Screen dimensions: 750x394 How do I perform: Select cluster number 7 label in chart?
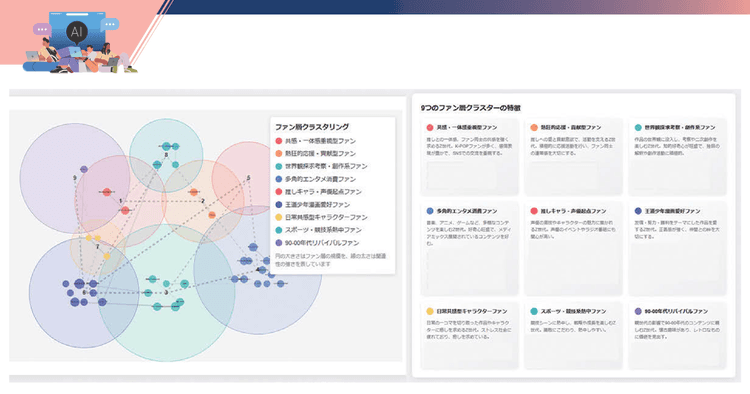pyautogui.click(x=98, y=247)
